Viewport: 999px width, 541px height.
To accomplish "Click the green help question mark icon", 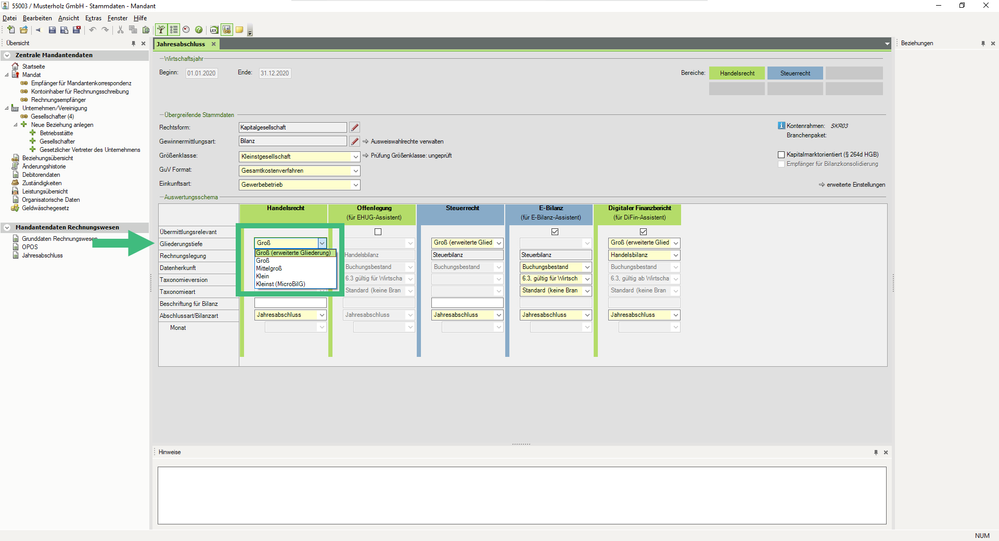I will (x=199, y=30).
